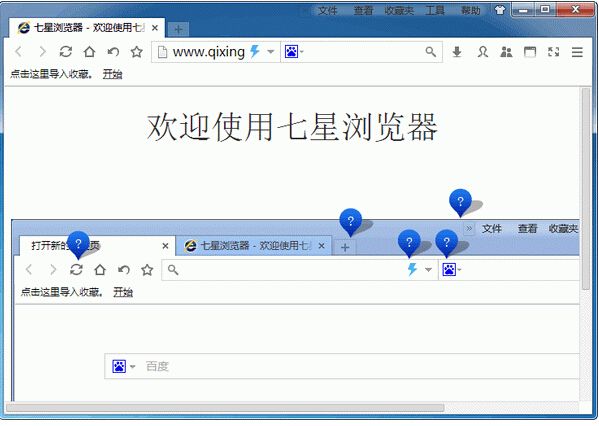Click the 点击这里导入收藏。 text in top bar
The height and width of the screenshot is (426, 599).
(52, 74)
